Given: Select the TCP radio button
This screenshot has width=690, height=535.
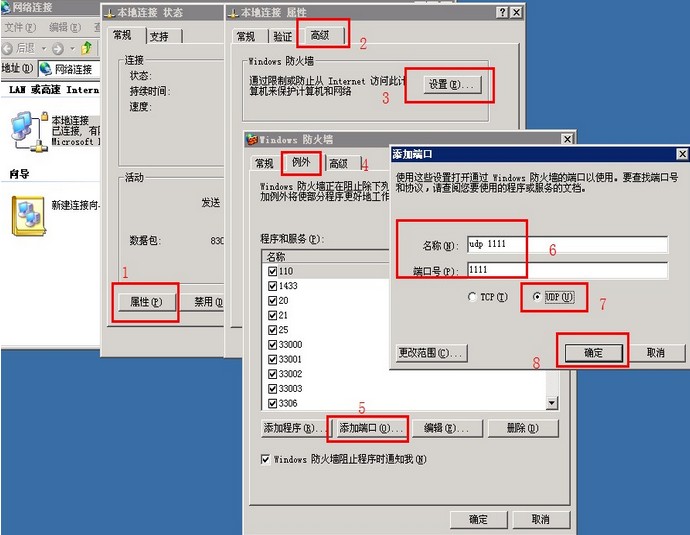Looking at the screenshot, I should click(x=472, y=297).
